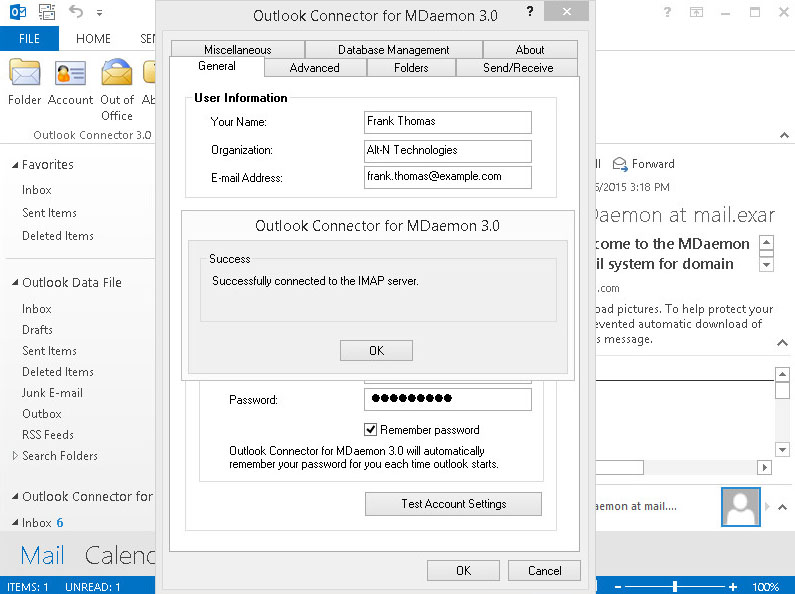795x594 pixels.
Task: Collapse the Outlook Data File group
Action: tap(14, 283)
